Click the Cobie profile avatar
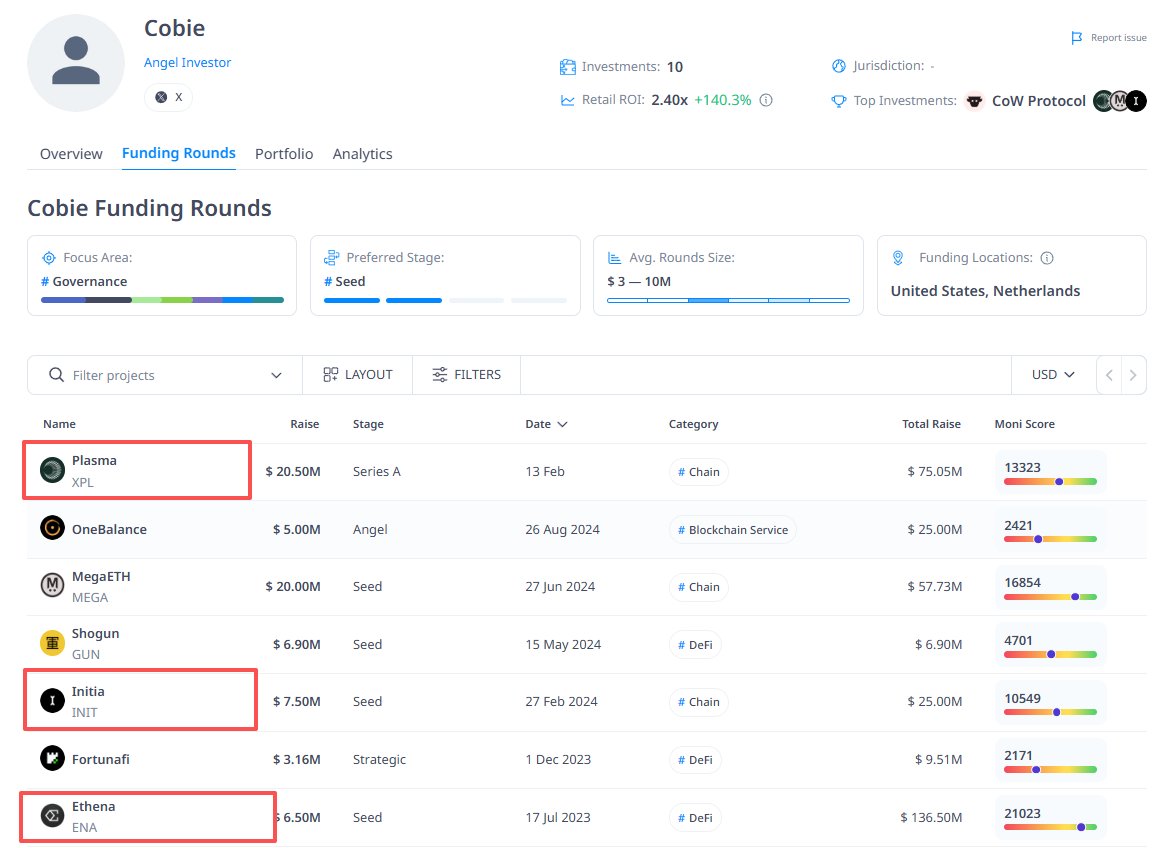The width and height of the screenshot is (1157, 848). (75, 63)
